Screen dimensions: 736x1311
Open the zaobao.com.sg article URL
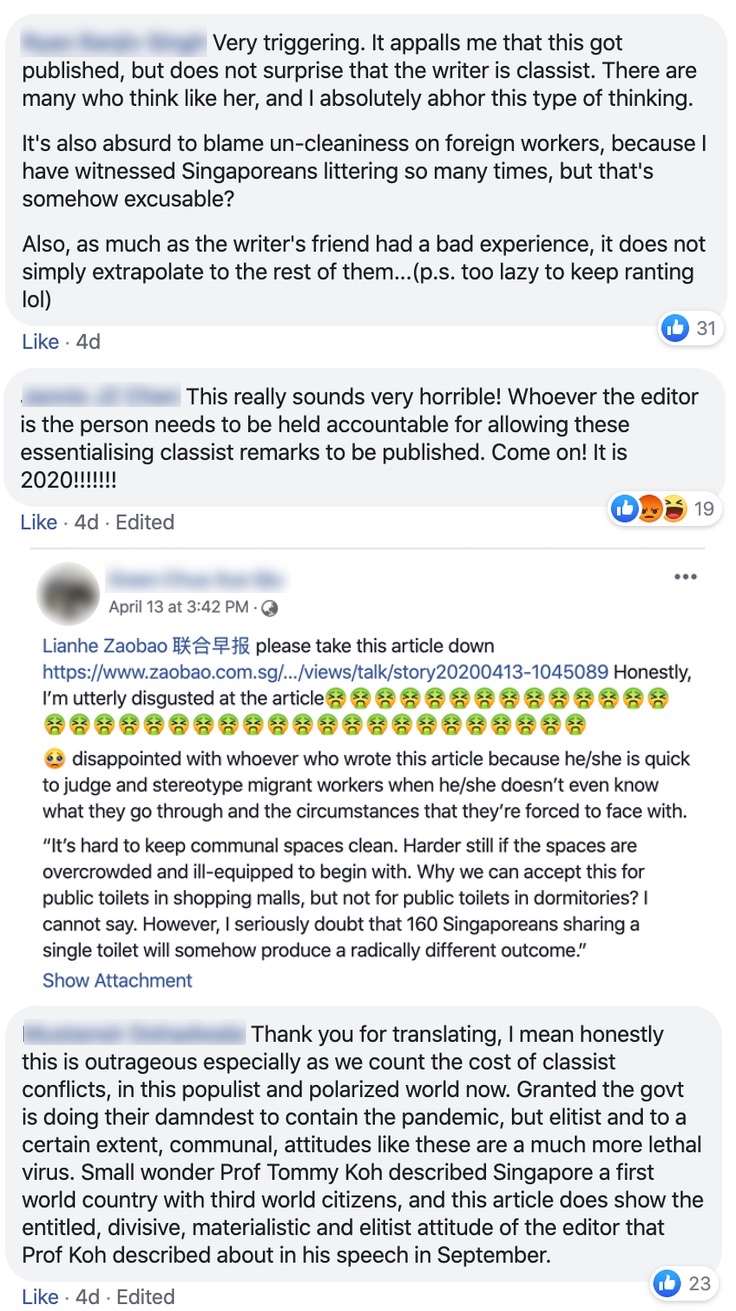tap(325, 672)
